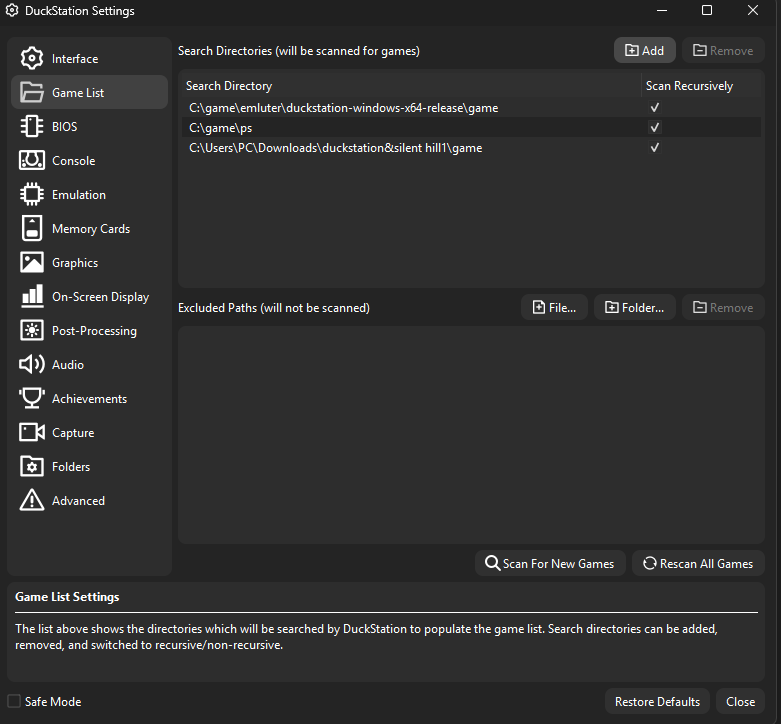Click the Advanced warning triangle icon
Viewport: 781px width, 724px height.
tap(32, 500)
